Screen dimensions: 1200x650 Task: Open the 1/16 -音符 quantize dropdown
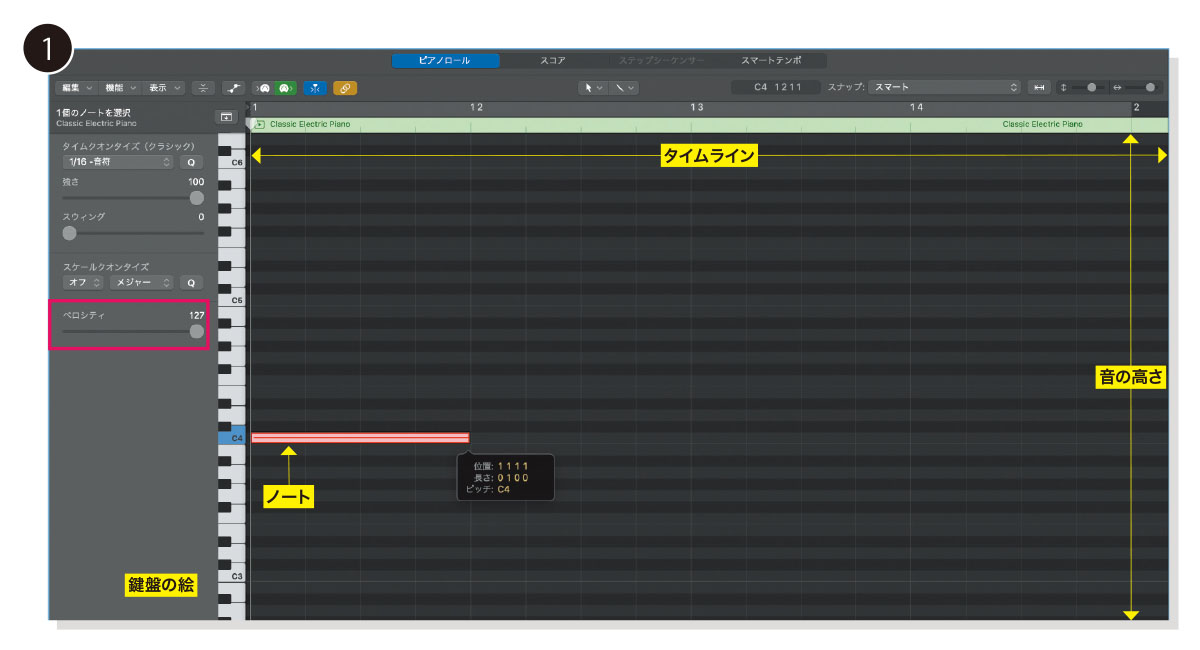click(x=118, y=162)
